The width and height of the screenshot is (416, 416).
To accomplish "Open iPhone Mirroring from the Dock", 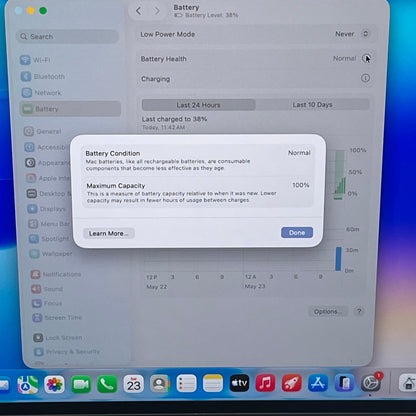I will point(344,383).
